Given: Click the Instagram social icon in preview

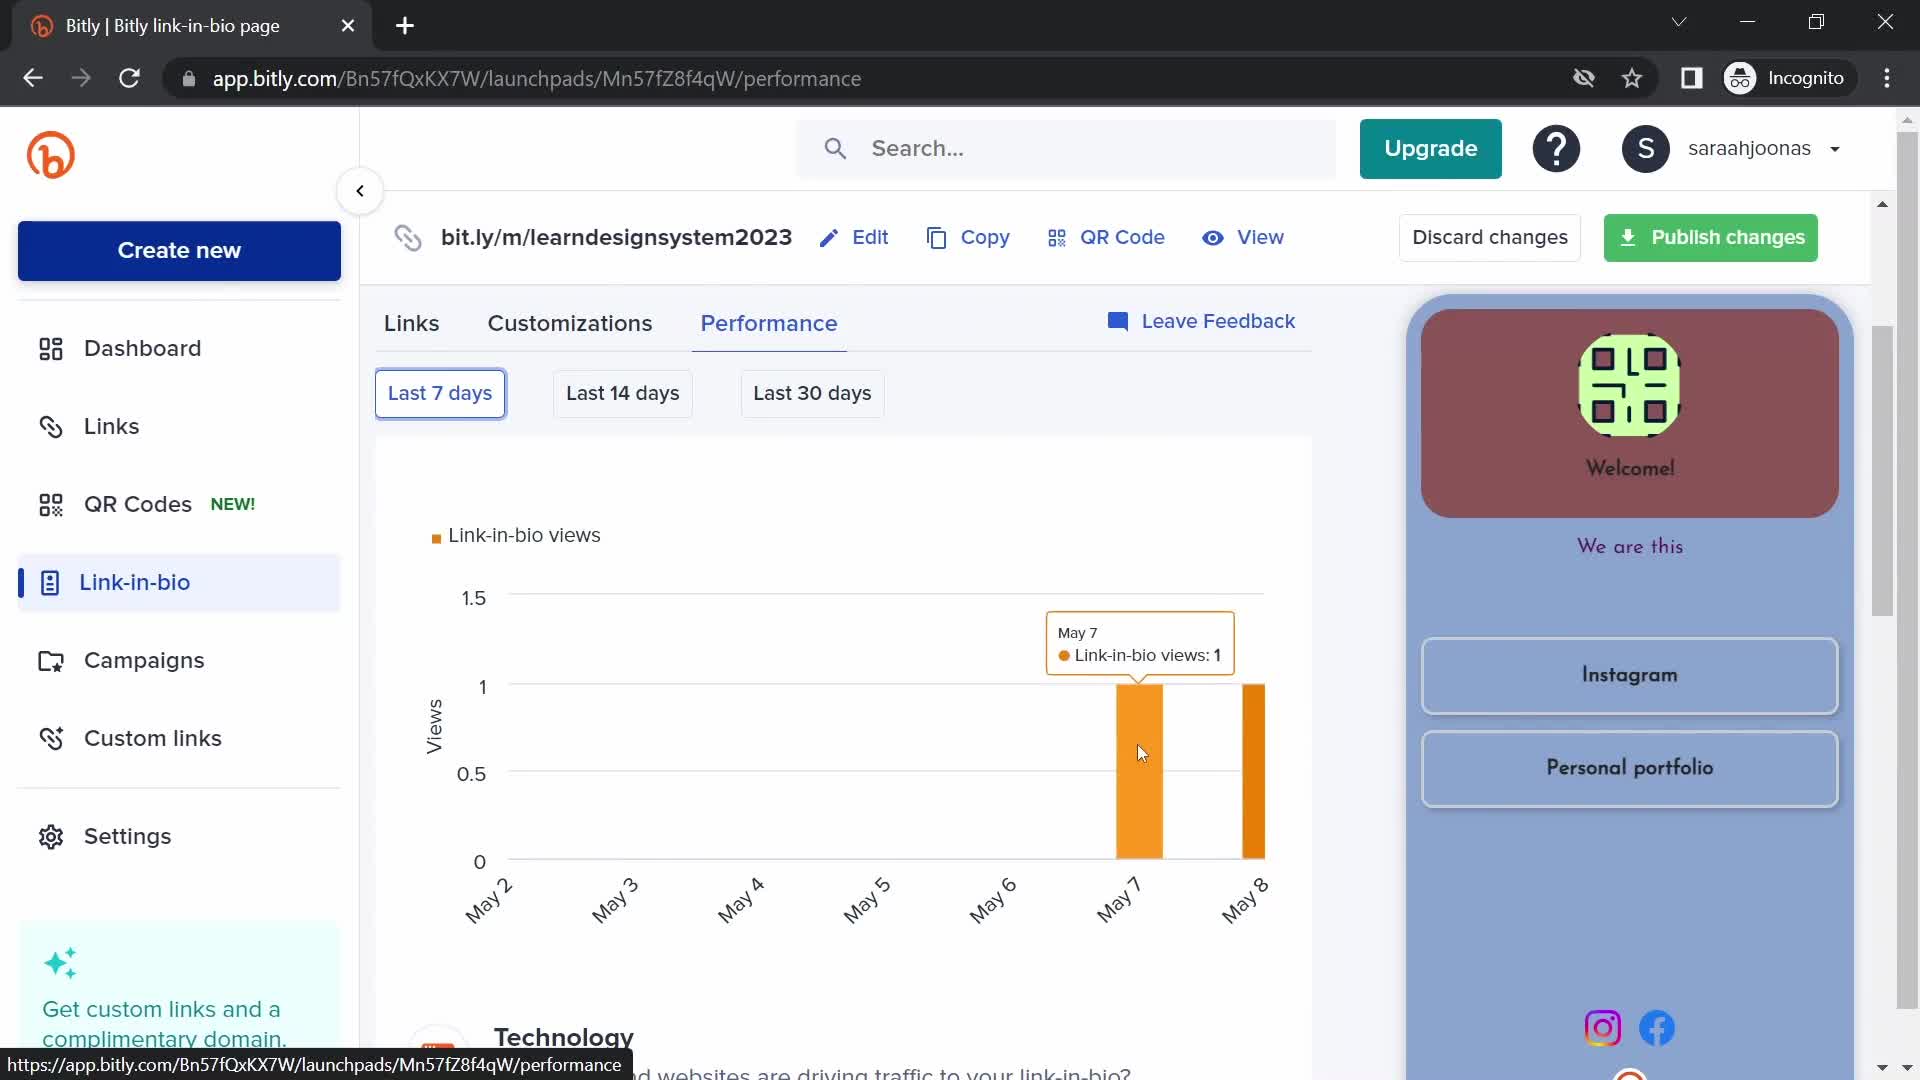Looking at the screenshot, I should tap(1602, 1027).
